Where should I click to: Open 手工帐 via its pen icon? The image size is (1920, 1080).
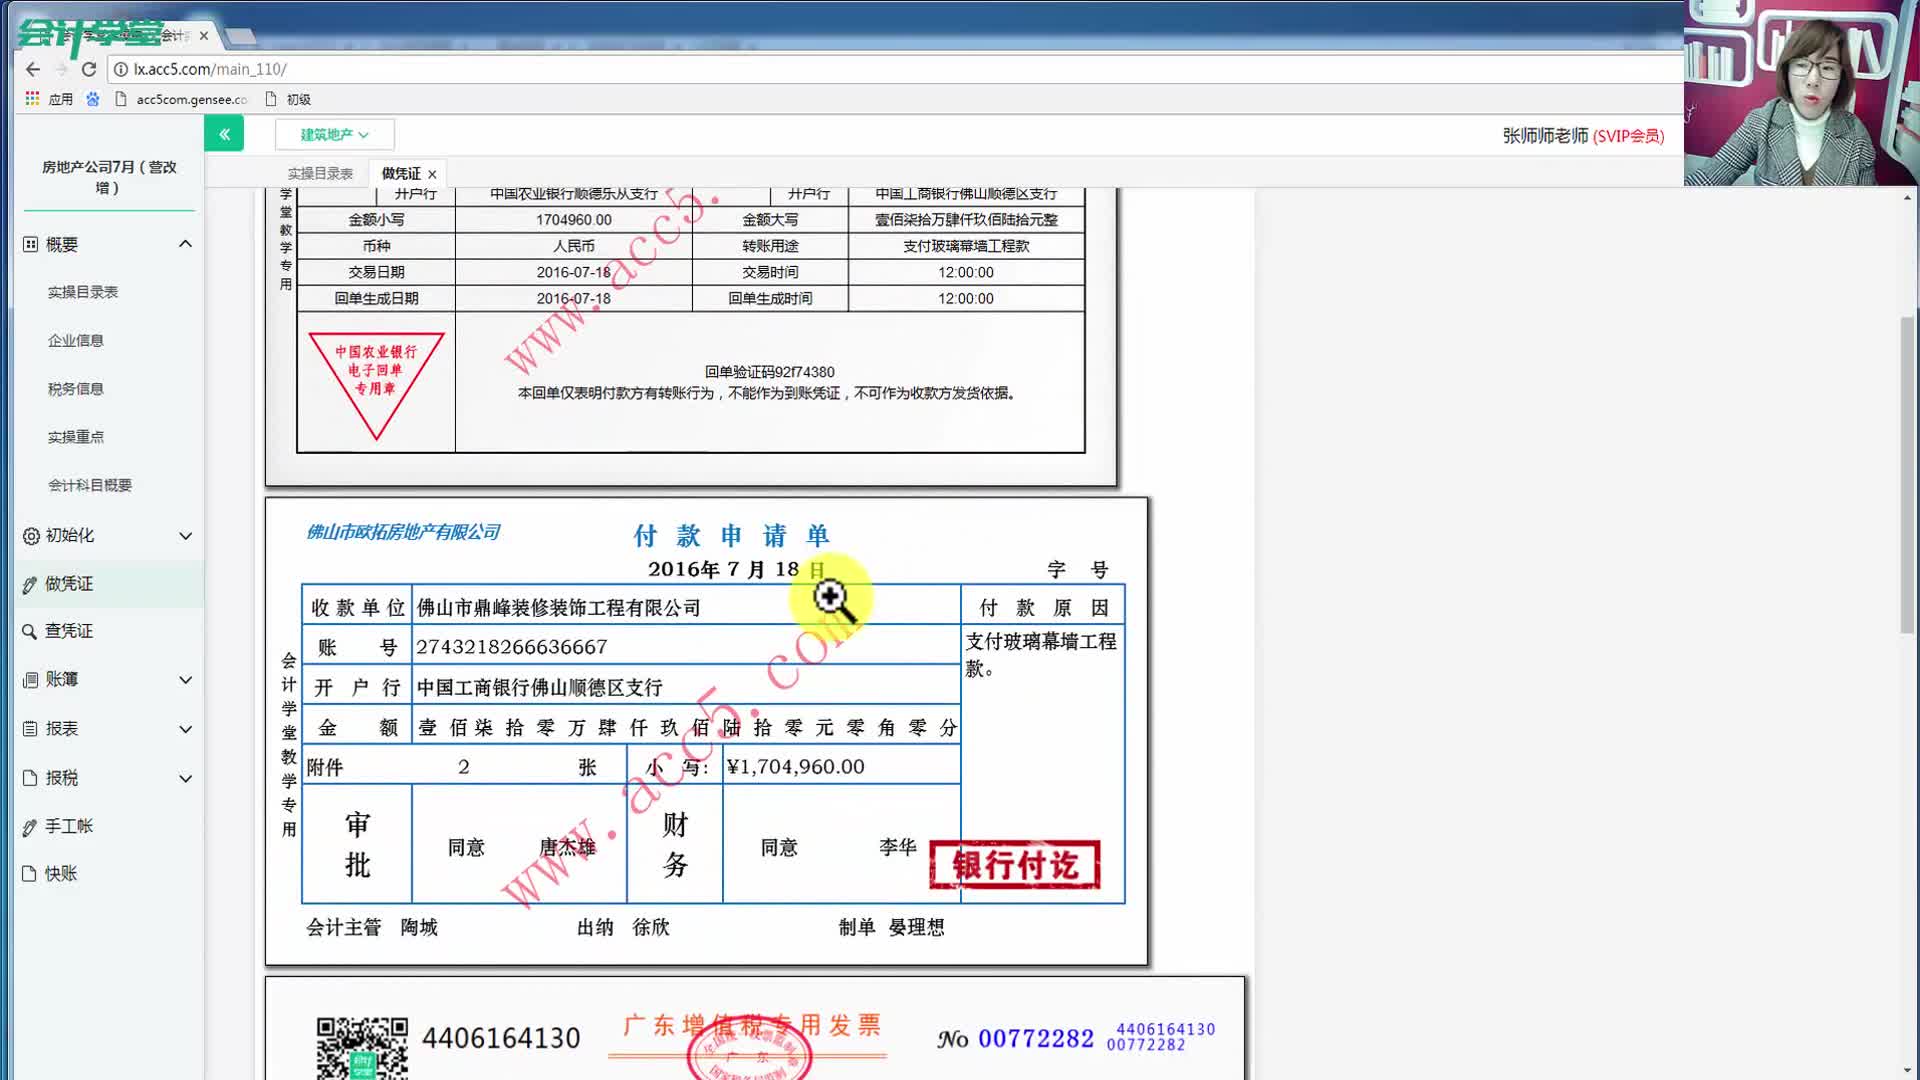[x=30, y=825]
